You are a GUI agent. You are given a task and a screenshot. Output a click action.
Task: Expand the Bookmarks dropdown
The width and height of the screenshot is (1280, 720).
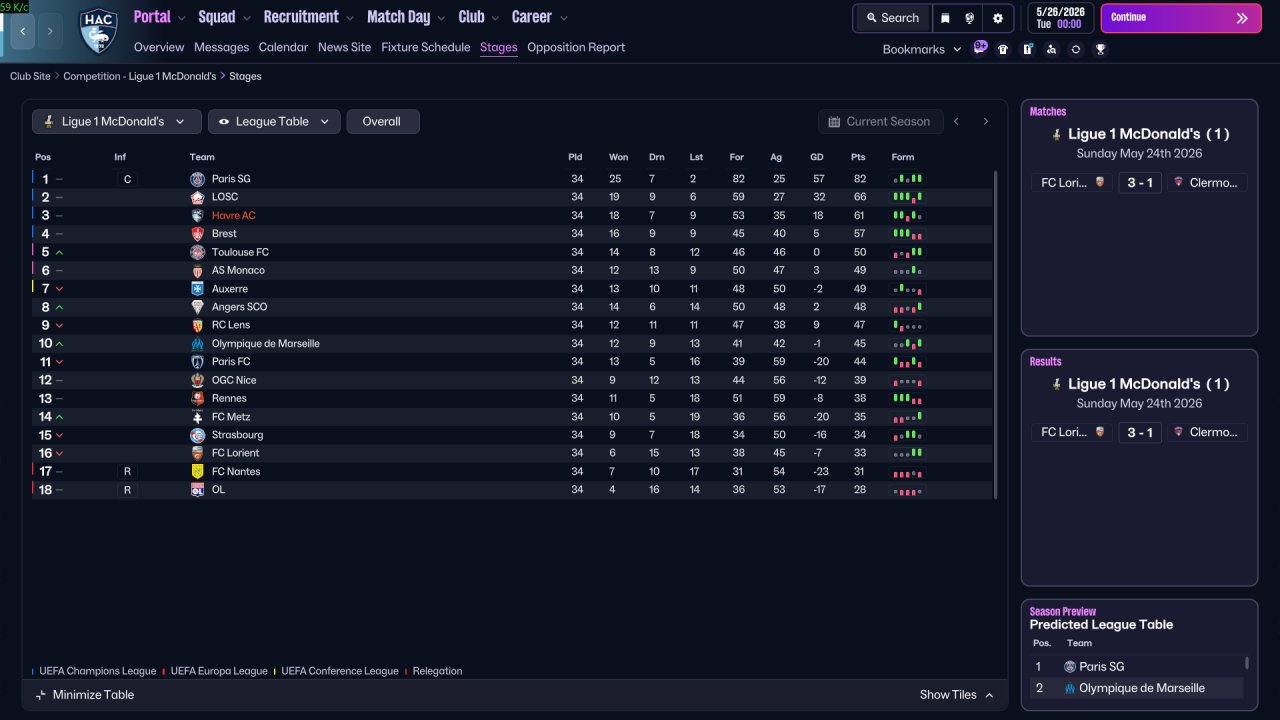click(x=922, y=49)
